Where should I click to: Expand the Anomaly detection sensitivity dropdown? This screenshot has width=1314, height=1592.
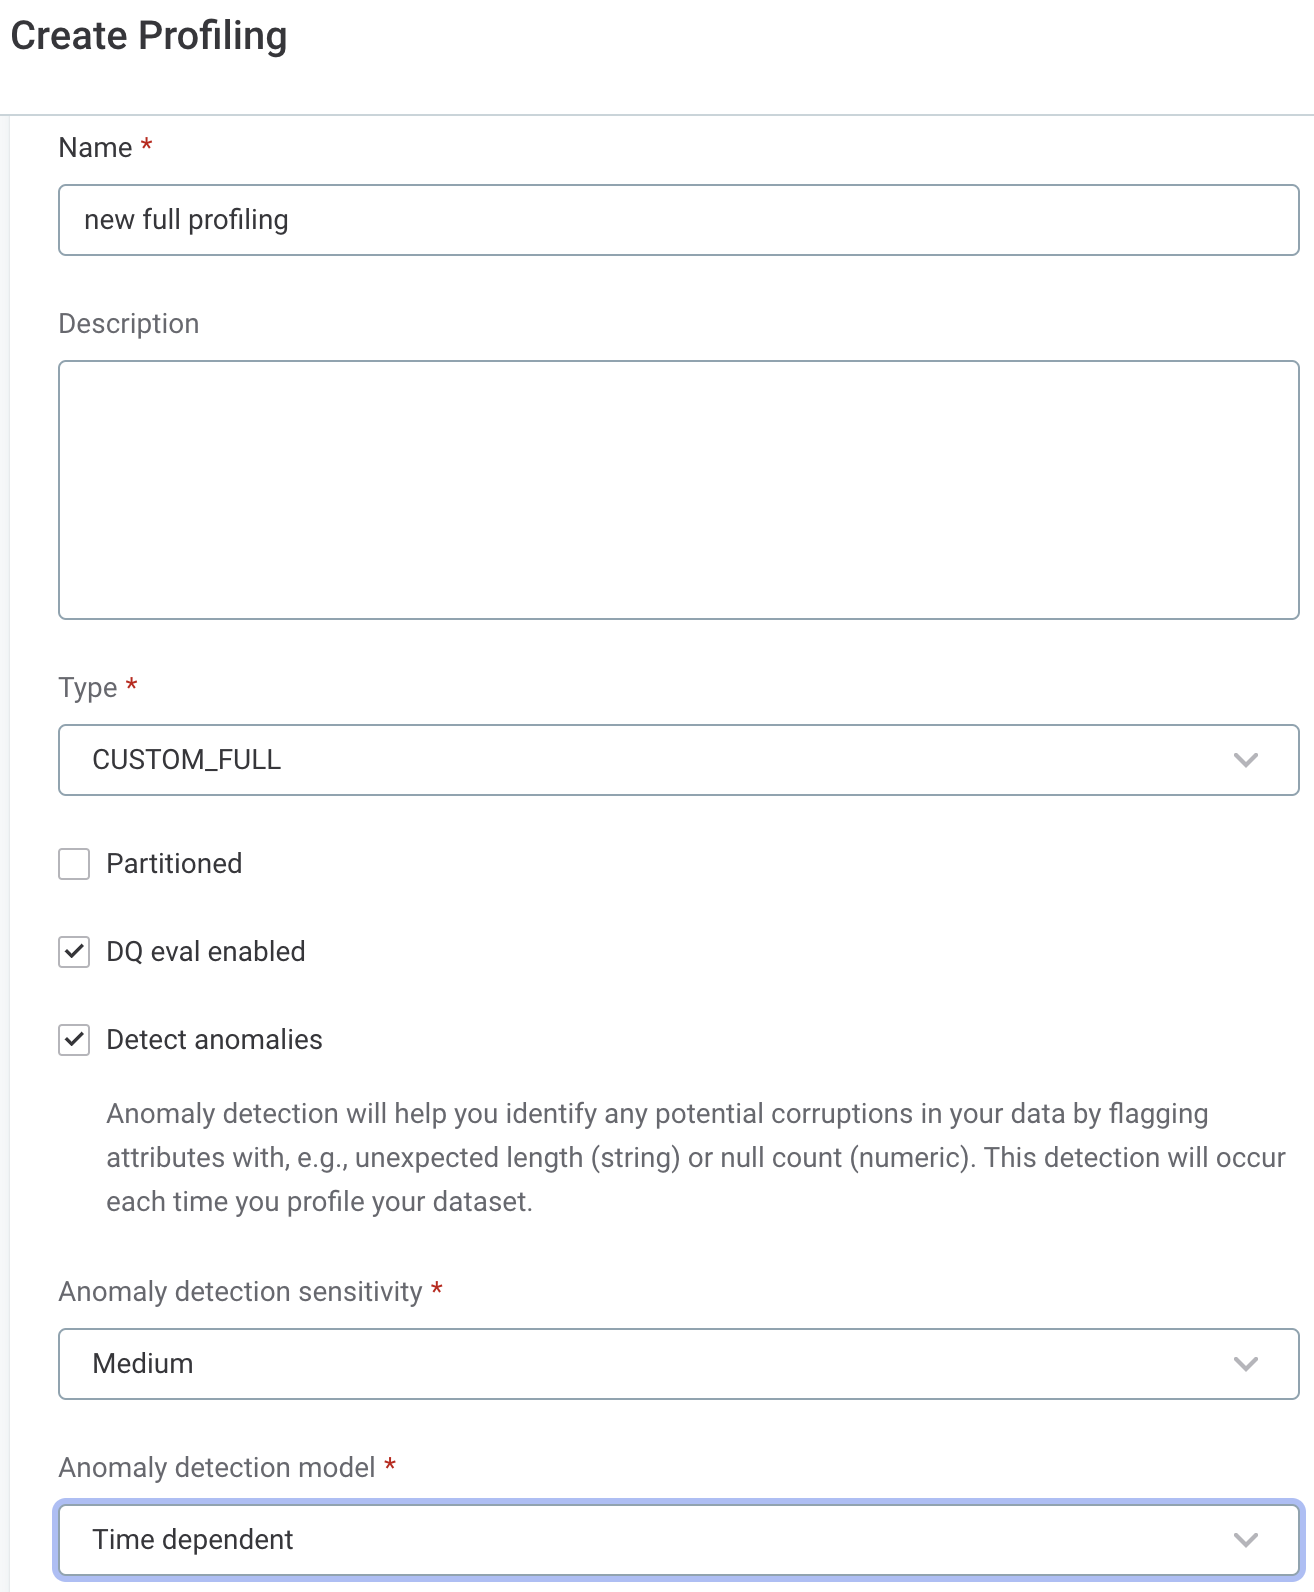pos(678,1363)
